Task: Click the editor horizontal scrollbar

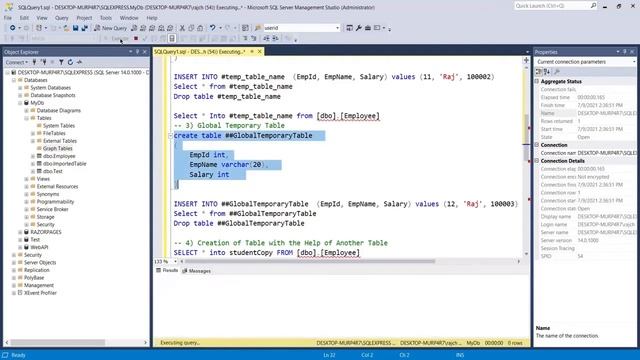Action: pos(309,261)
